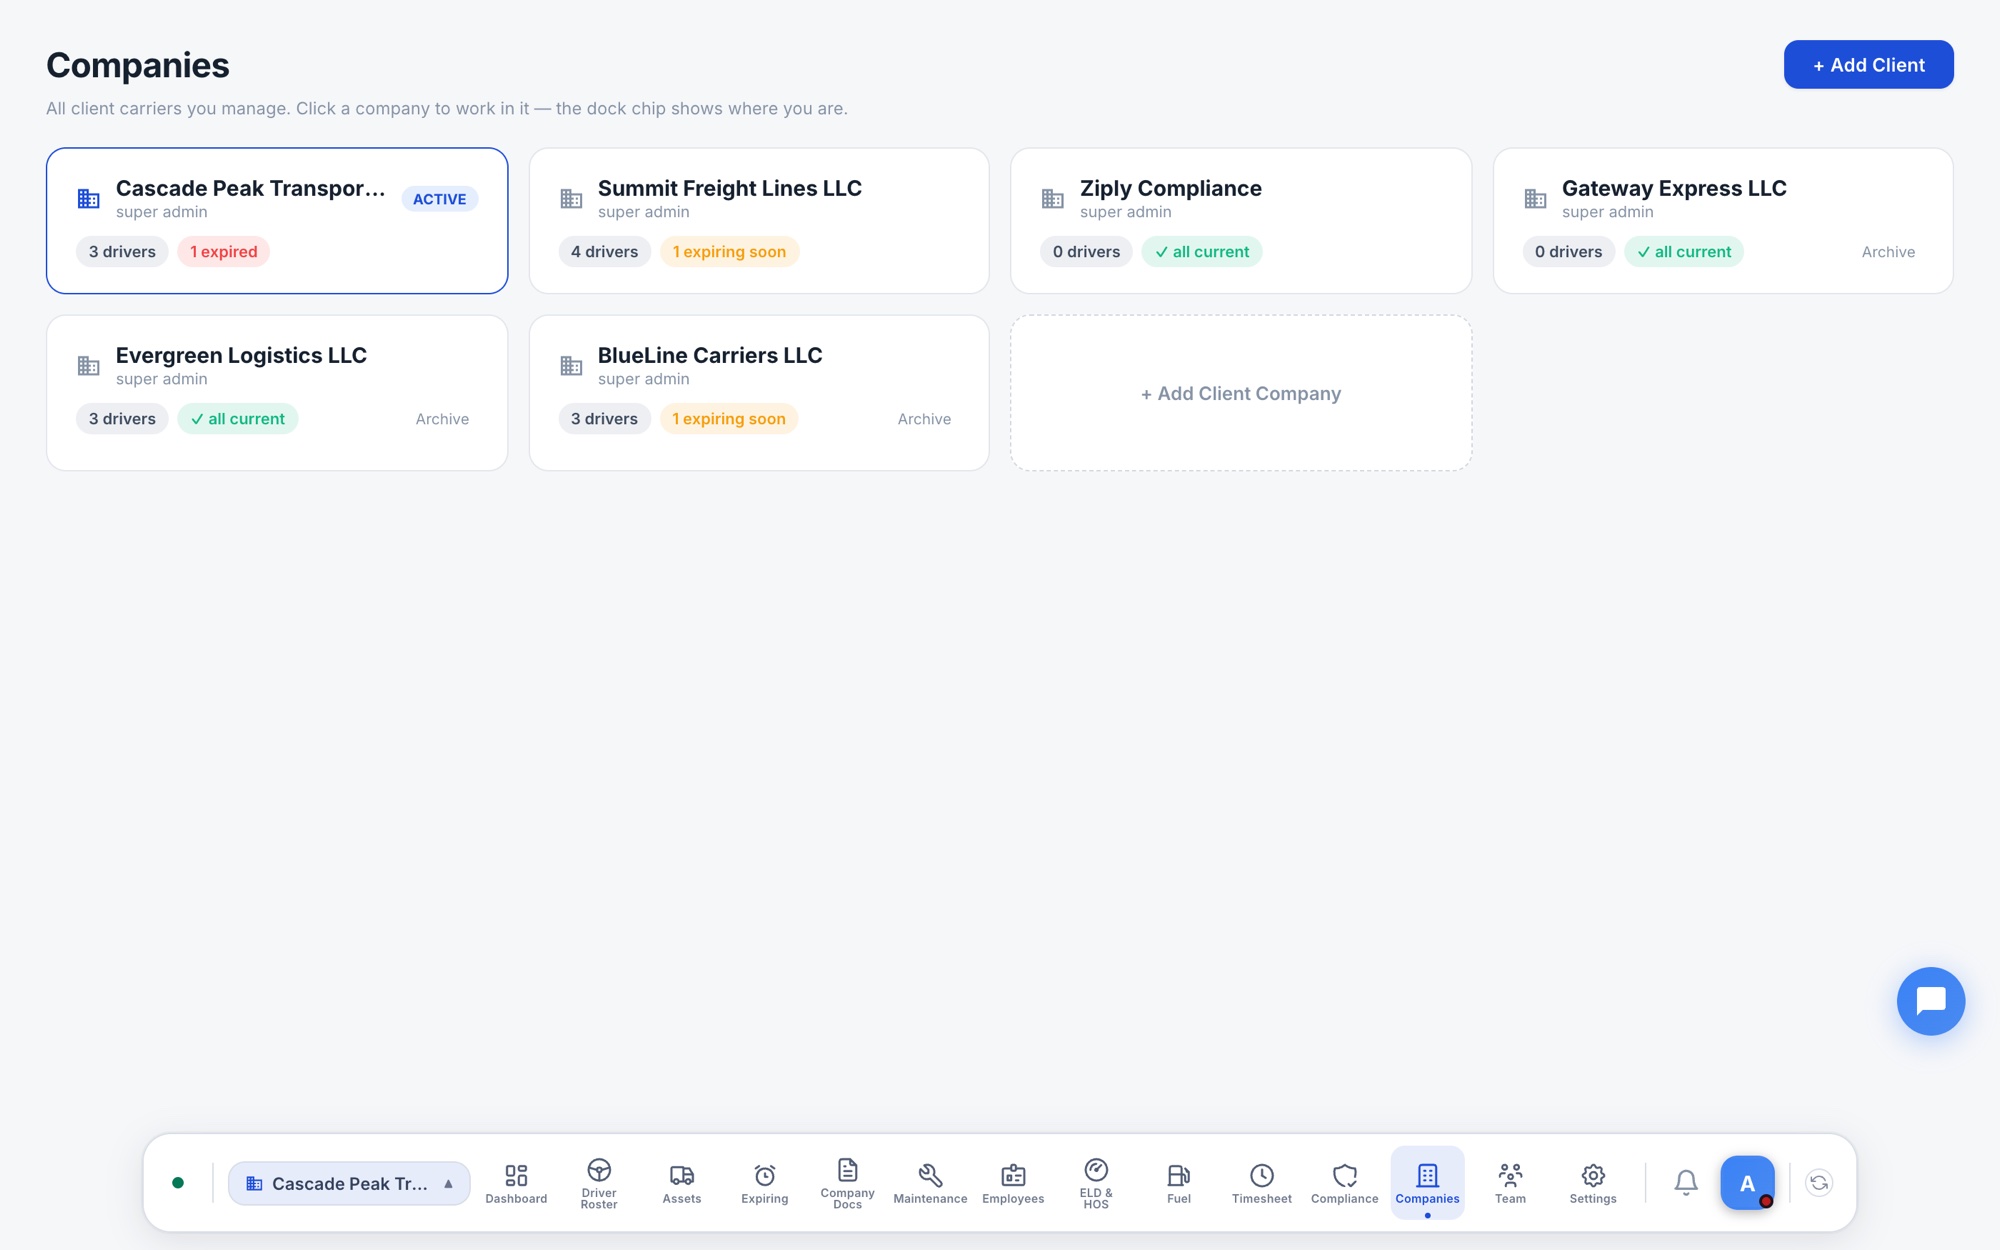The width and height of the screenshot is (2000, 1250).
Task: Click Ziply Compliance building icon
Action: point(1053,199)
